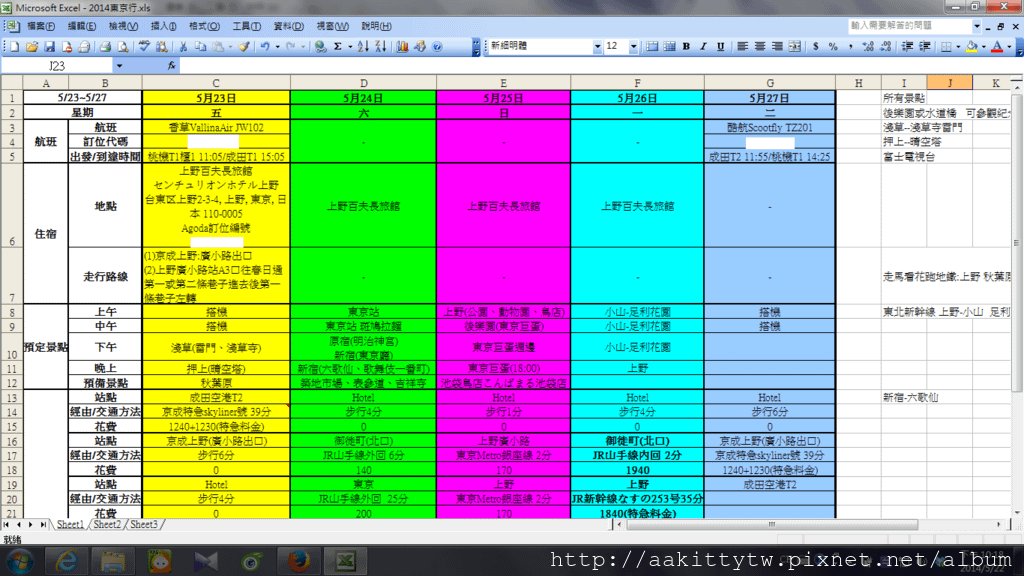Open the Windows Start menu
Image resolution: width=1024 pixels, height=576 pixels.
point(20,561)
